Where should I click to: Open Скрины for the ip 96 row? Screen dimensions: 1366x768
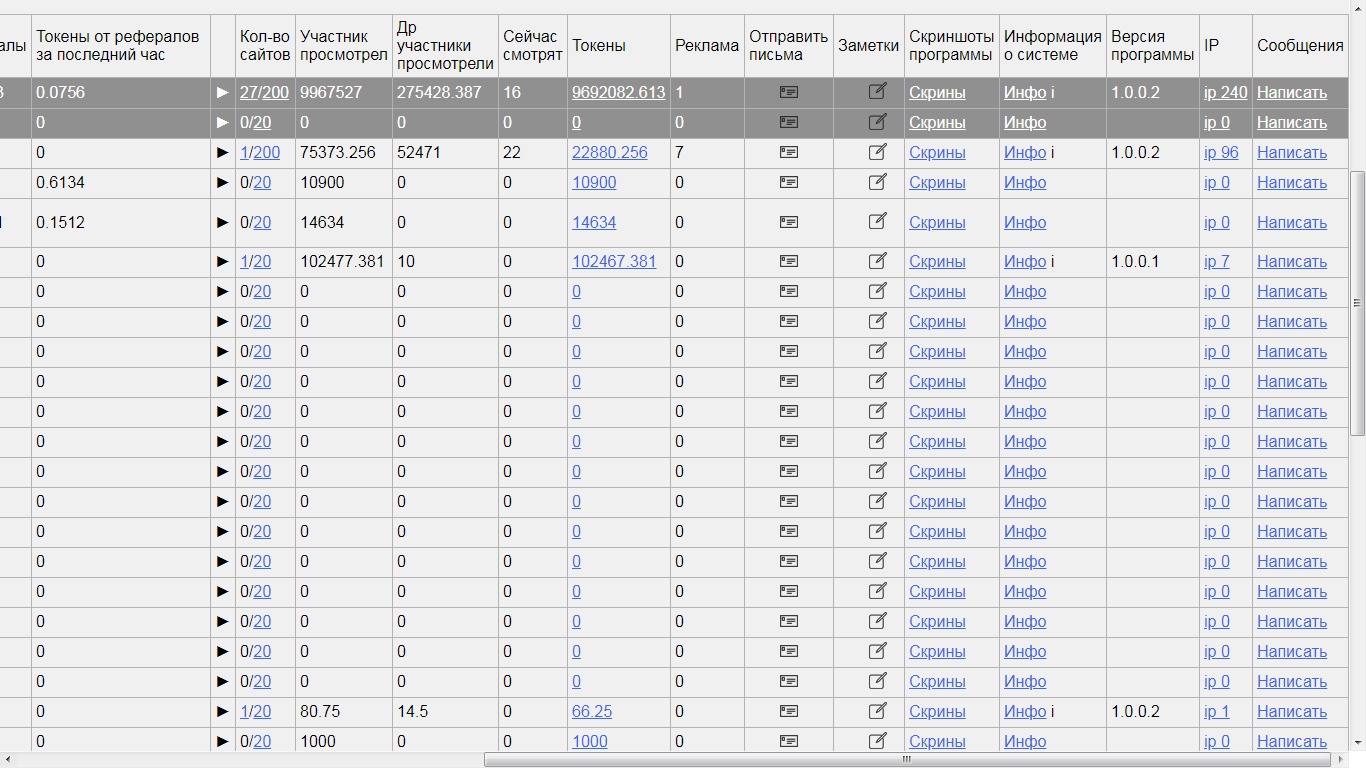coord(937,152)
